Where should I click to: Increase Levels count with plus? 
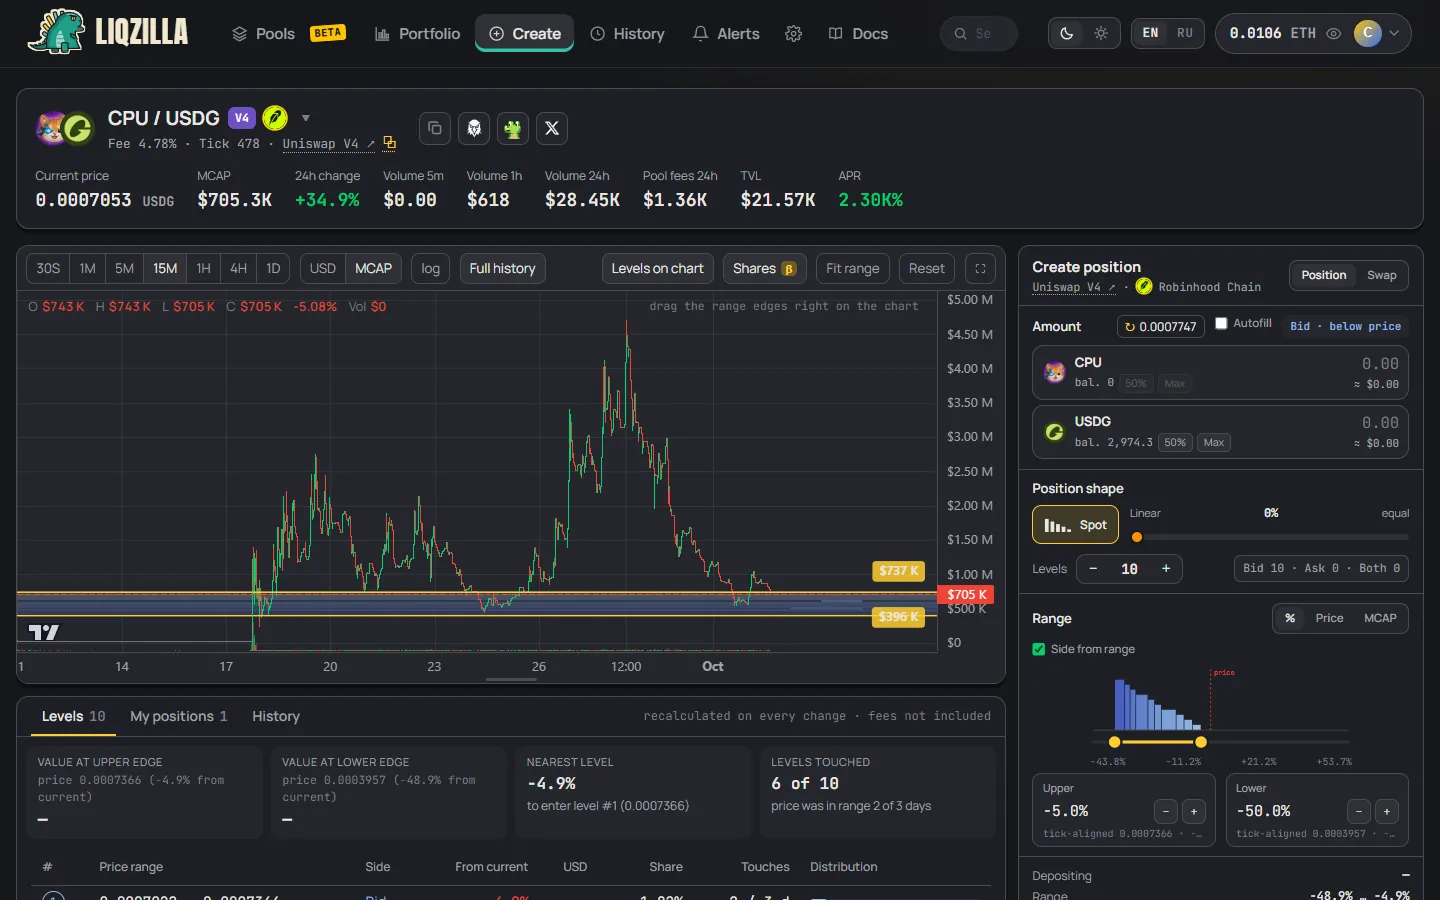click(1165, 569)
